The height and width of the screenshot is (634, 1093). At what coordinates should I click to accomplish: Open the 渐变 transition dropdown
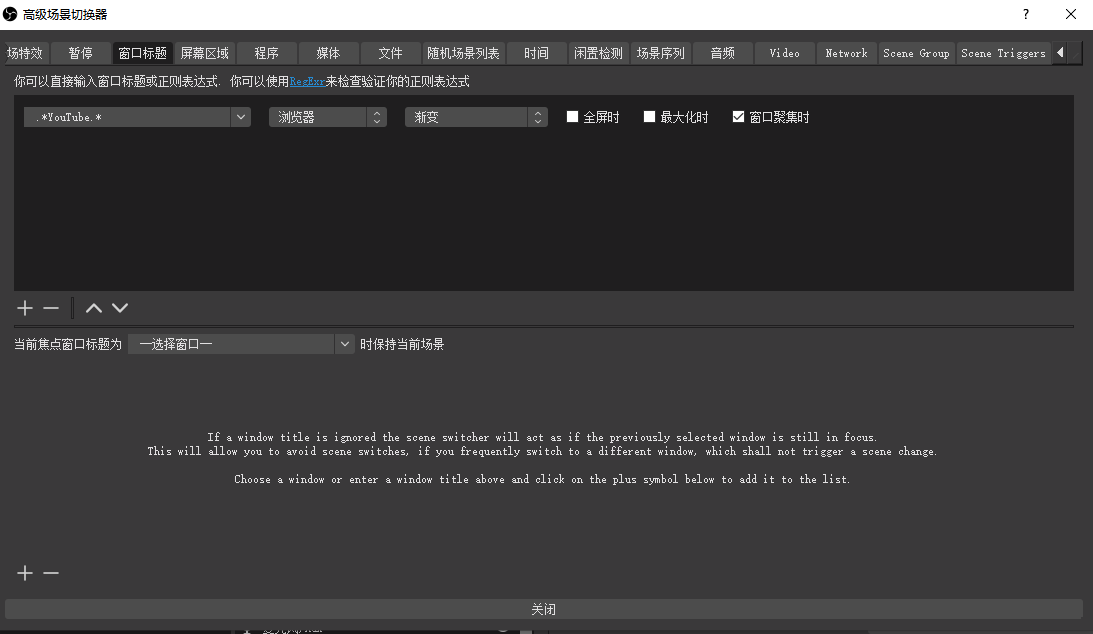pos(476,117)
